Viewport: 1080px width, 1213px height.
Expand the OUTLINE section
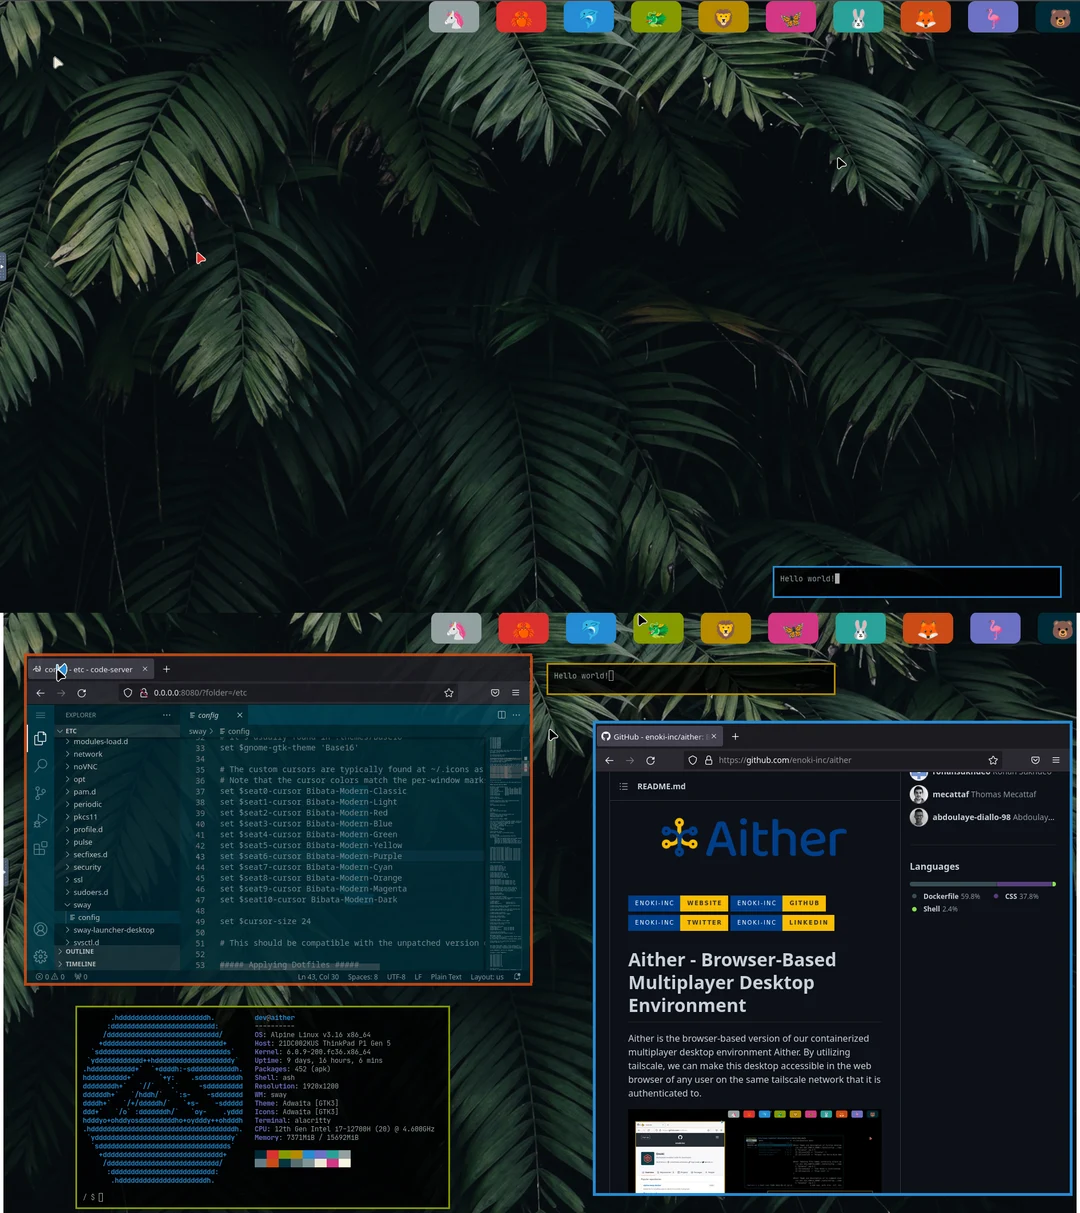pos(79,951)
